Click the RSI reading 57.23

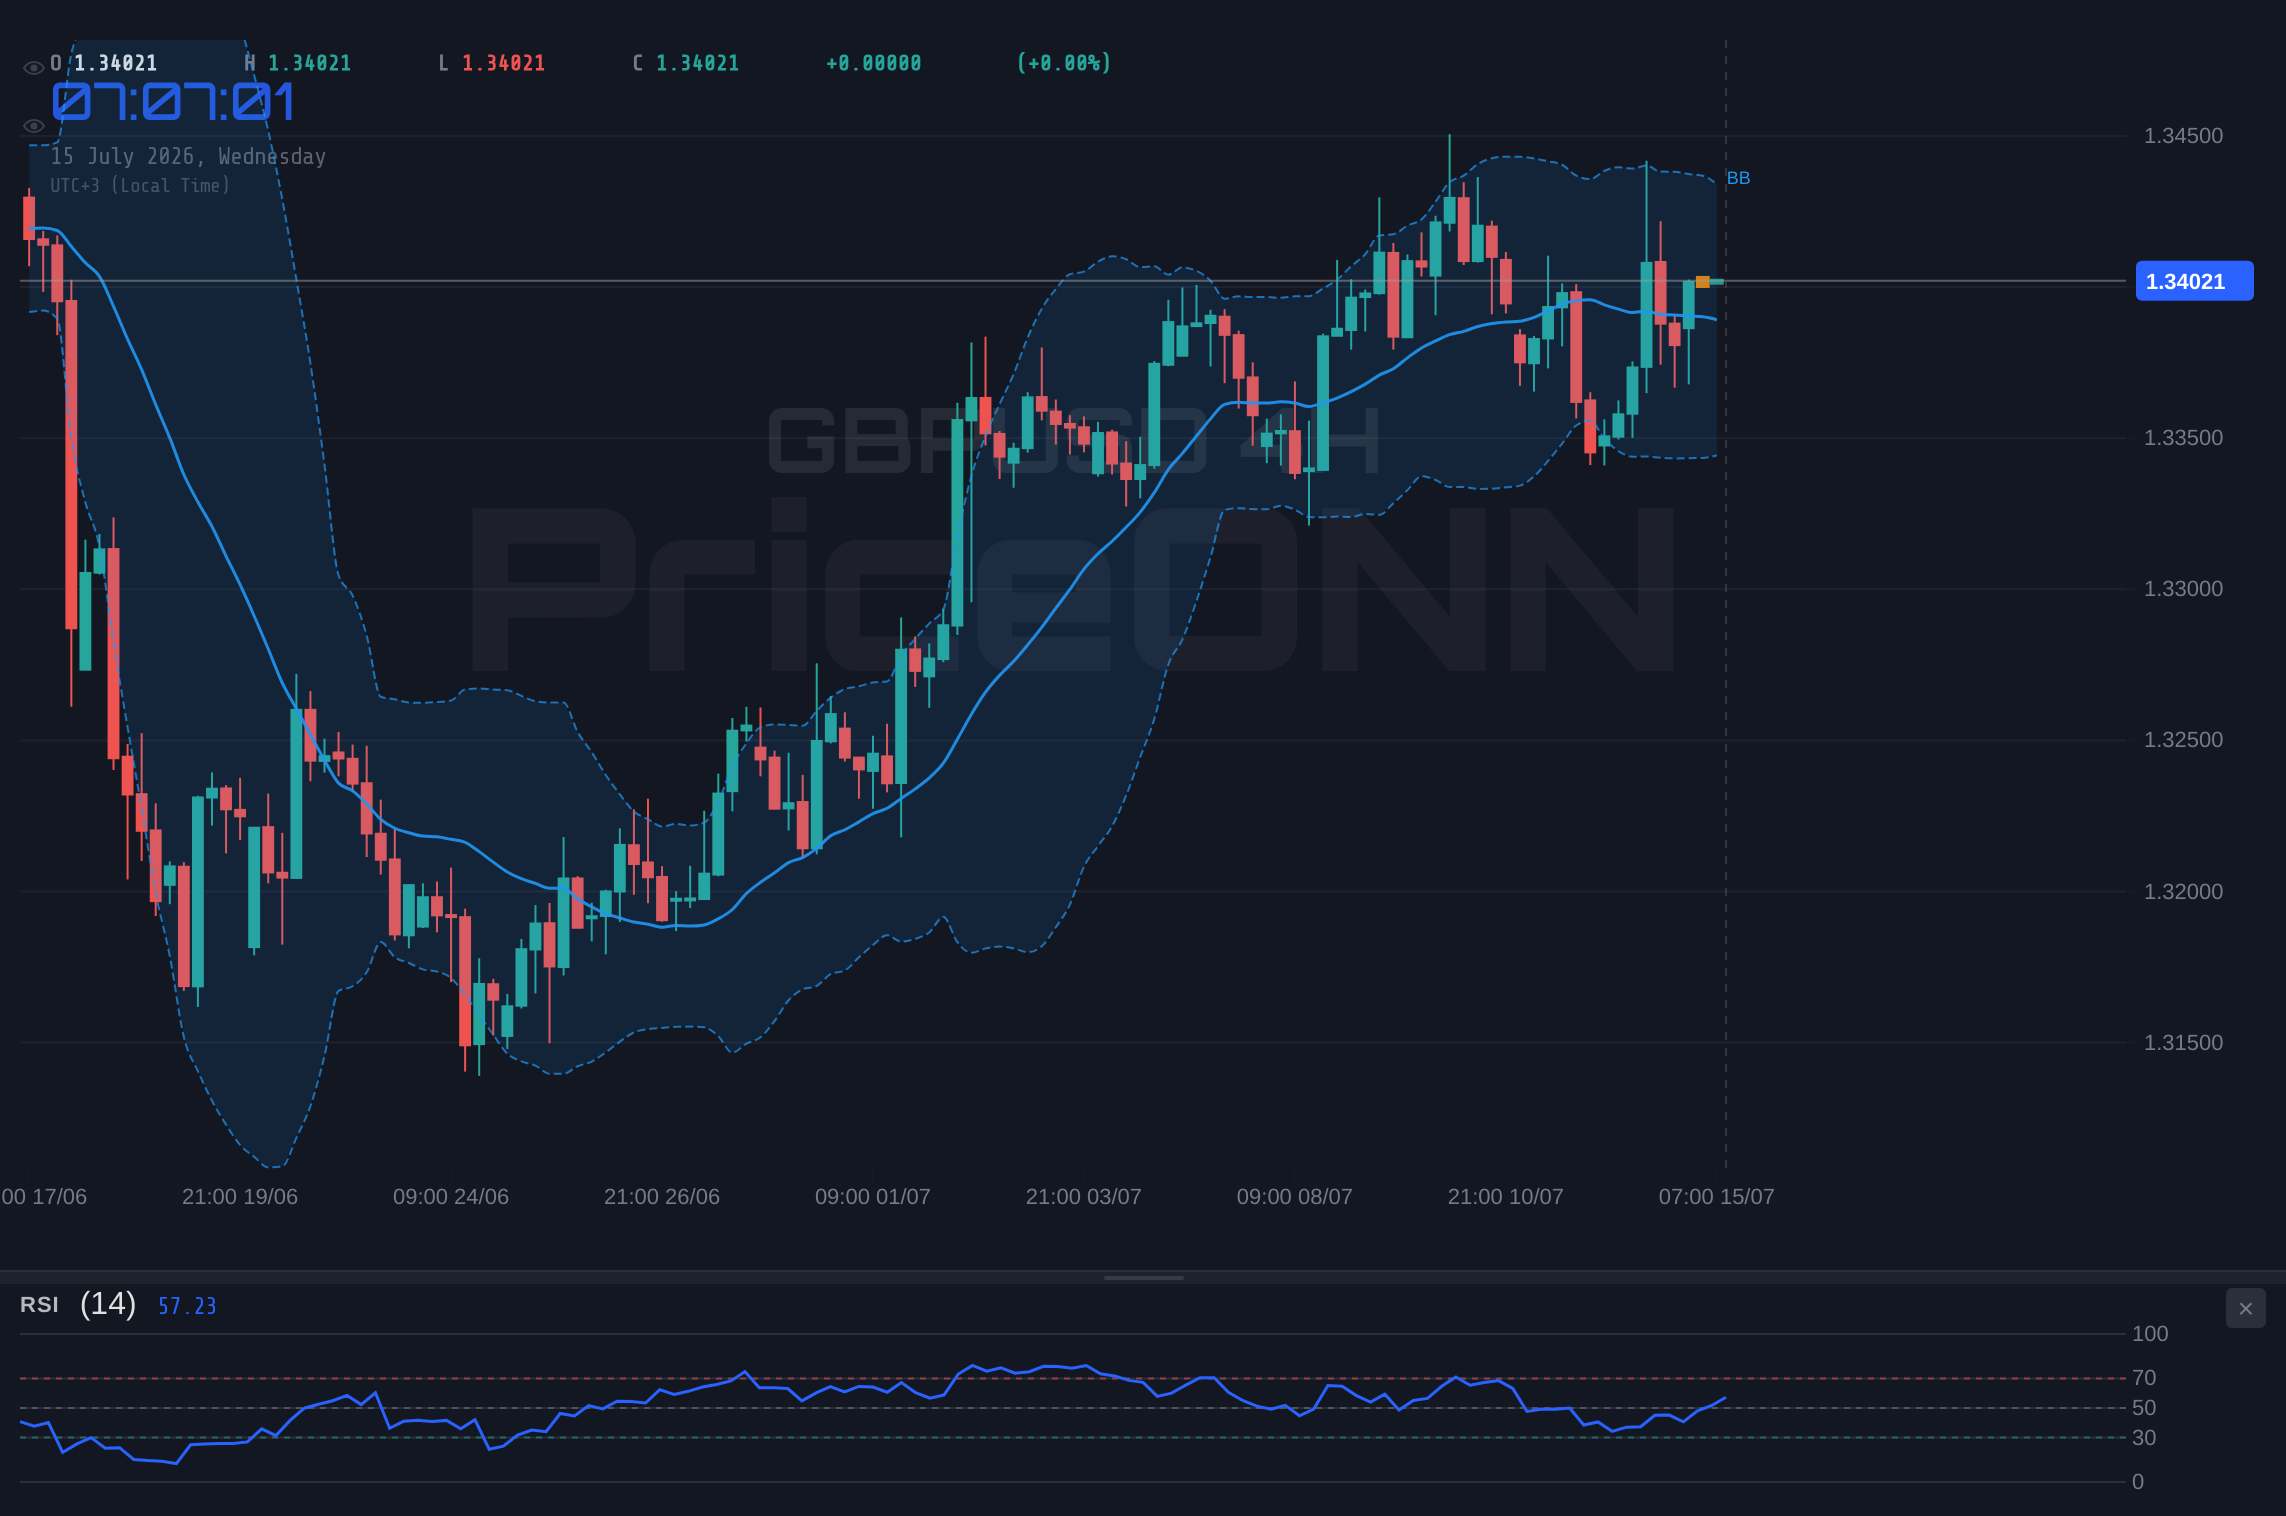[187, 1306]
